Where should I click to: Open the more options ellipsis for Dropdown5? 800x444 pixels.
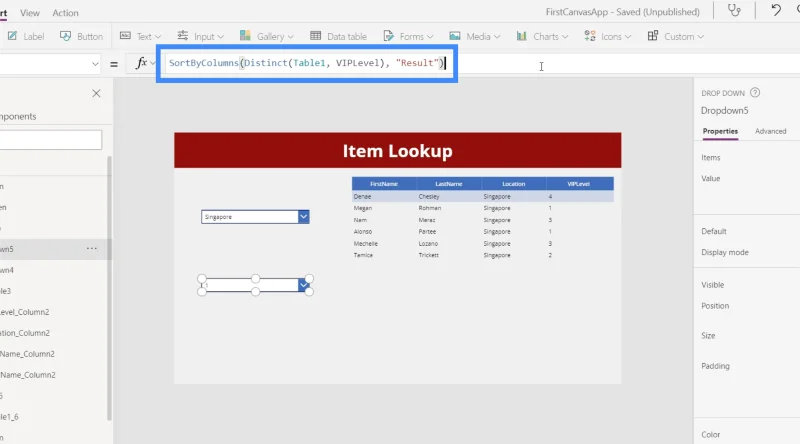click(x=92, y=249)
